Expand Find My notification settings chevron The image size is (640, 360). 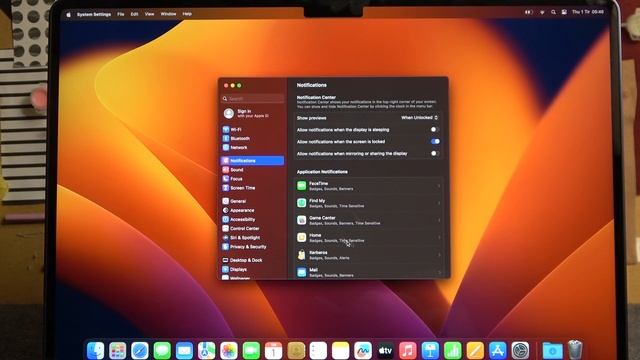pyautogui.click(x=439, y=203)
